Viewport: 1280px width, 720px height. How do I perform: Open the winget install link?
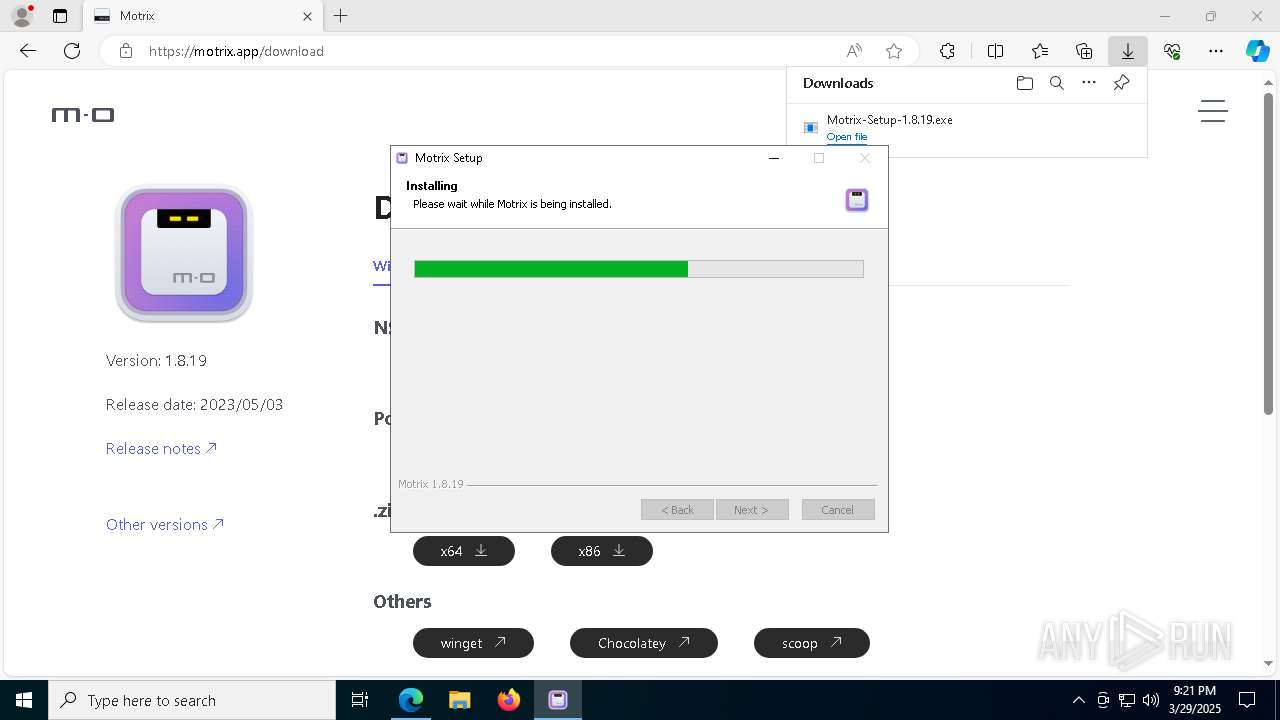coord(473,643)
